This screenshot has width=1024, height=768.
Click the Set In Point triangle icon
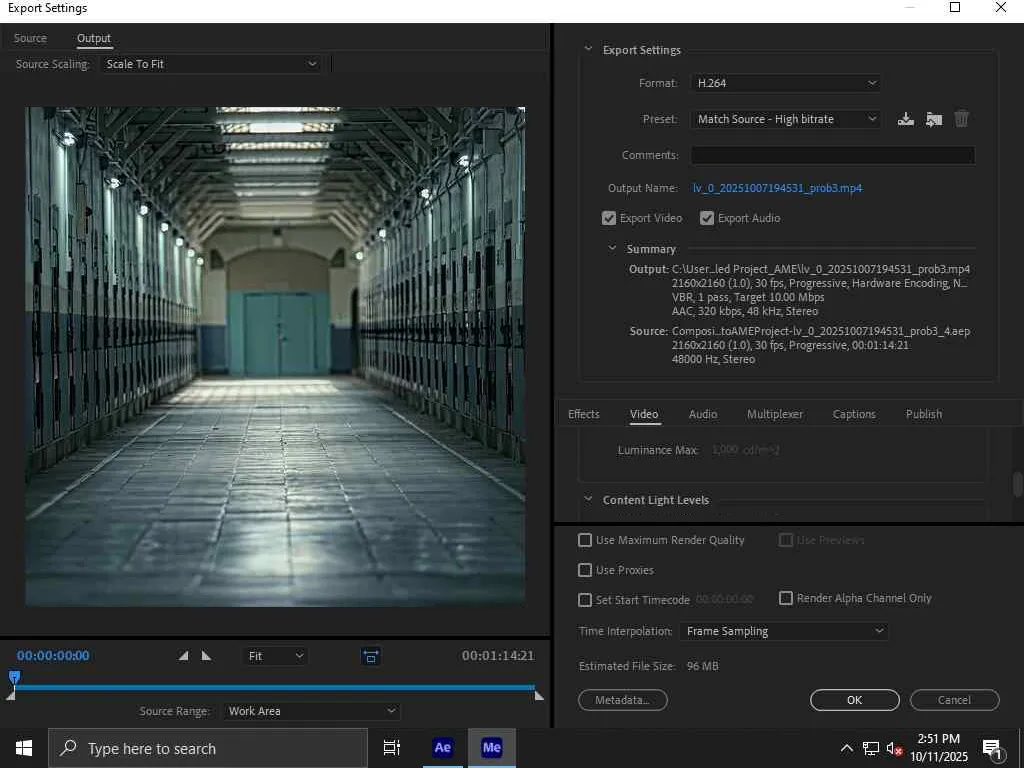pos(183,656)
